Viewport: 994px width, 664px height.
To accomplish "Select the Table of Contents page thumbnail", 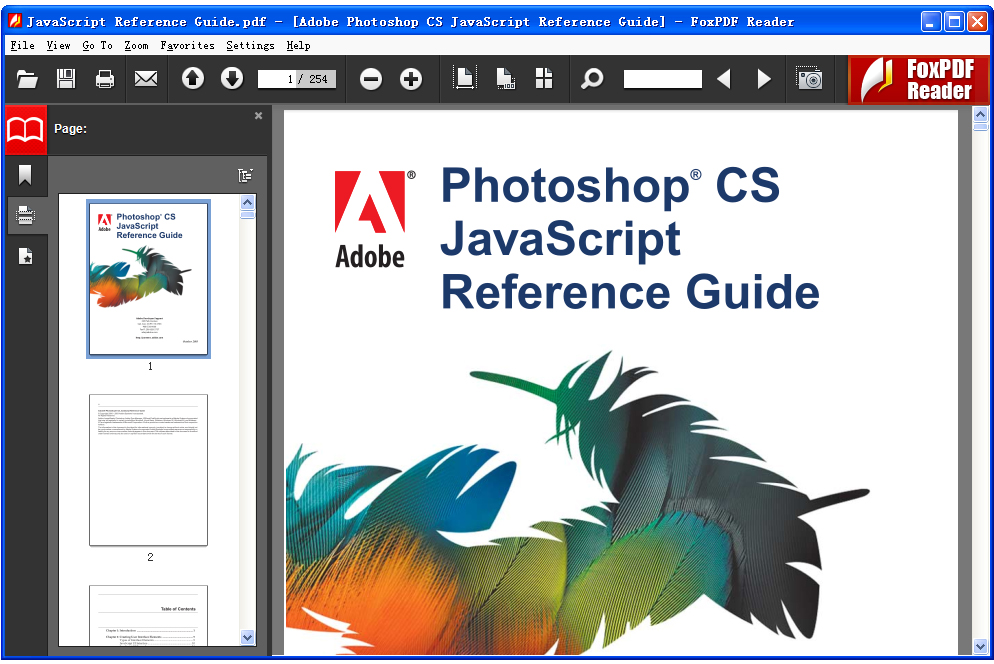I will (148, 615).
